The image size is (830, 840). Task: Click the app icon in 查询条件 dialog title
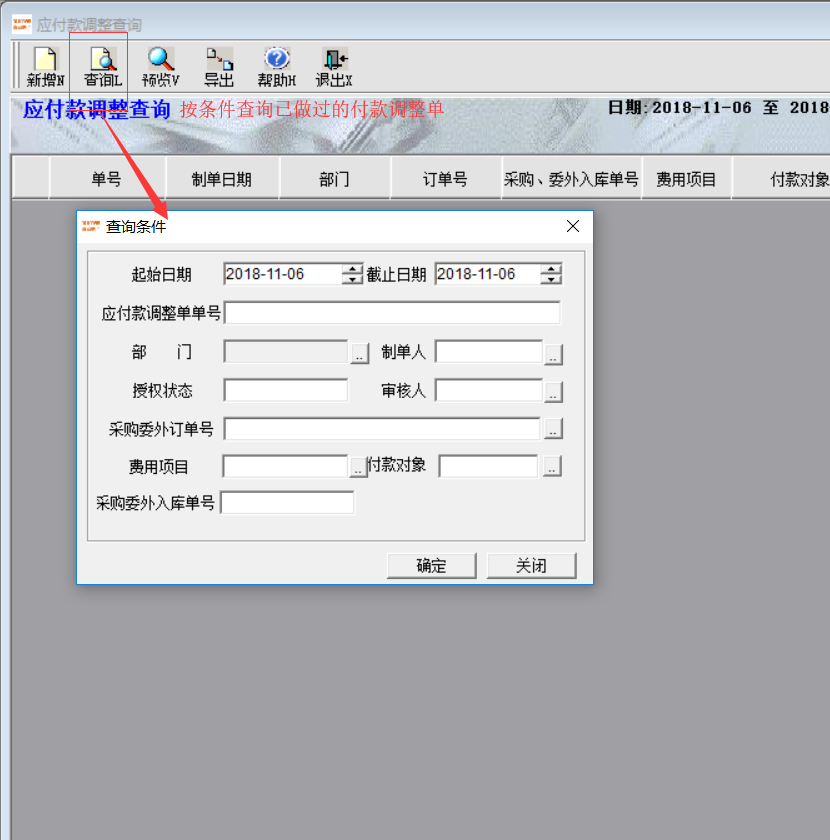coord(91,226)
